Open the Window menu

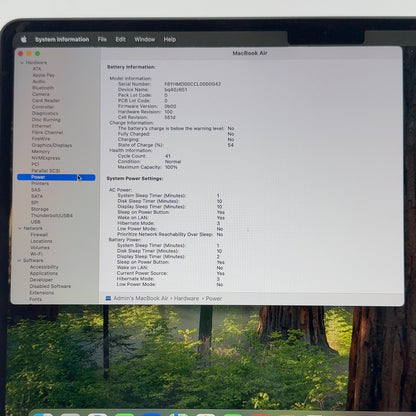pos(144,39)
